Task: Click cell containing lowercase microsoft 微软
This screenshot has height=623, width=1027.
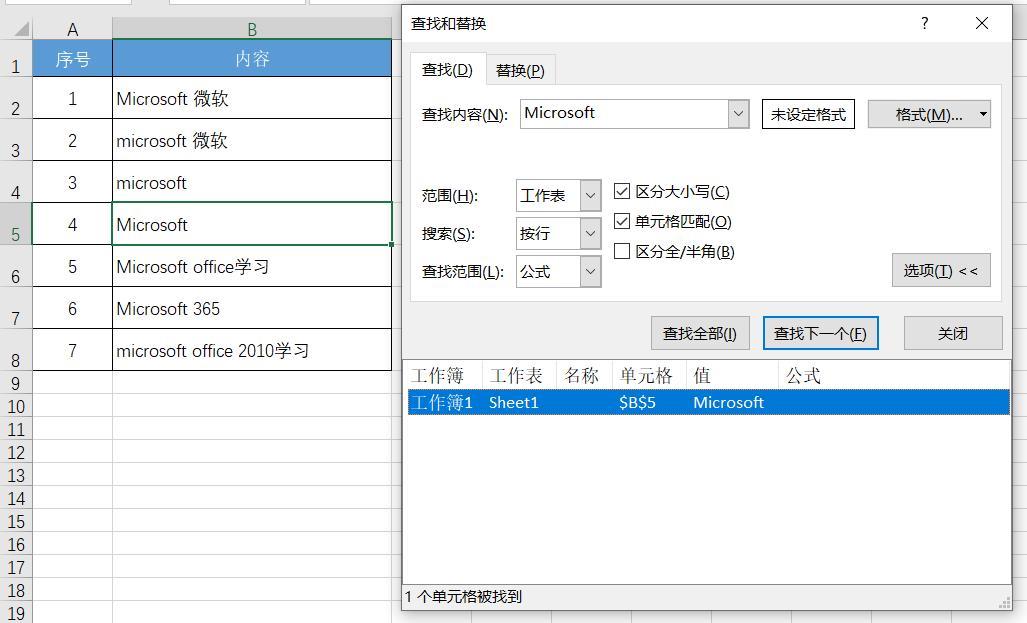Action: click(252, 140)
